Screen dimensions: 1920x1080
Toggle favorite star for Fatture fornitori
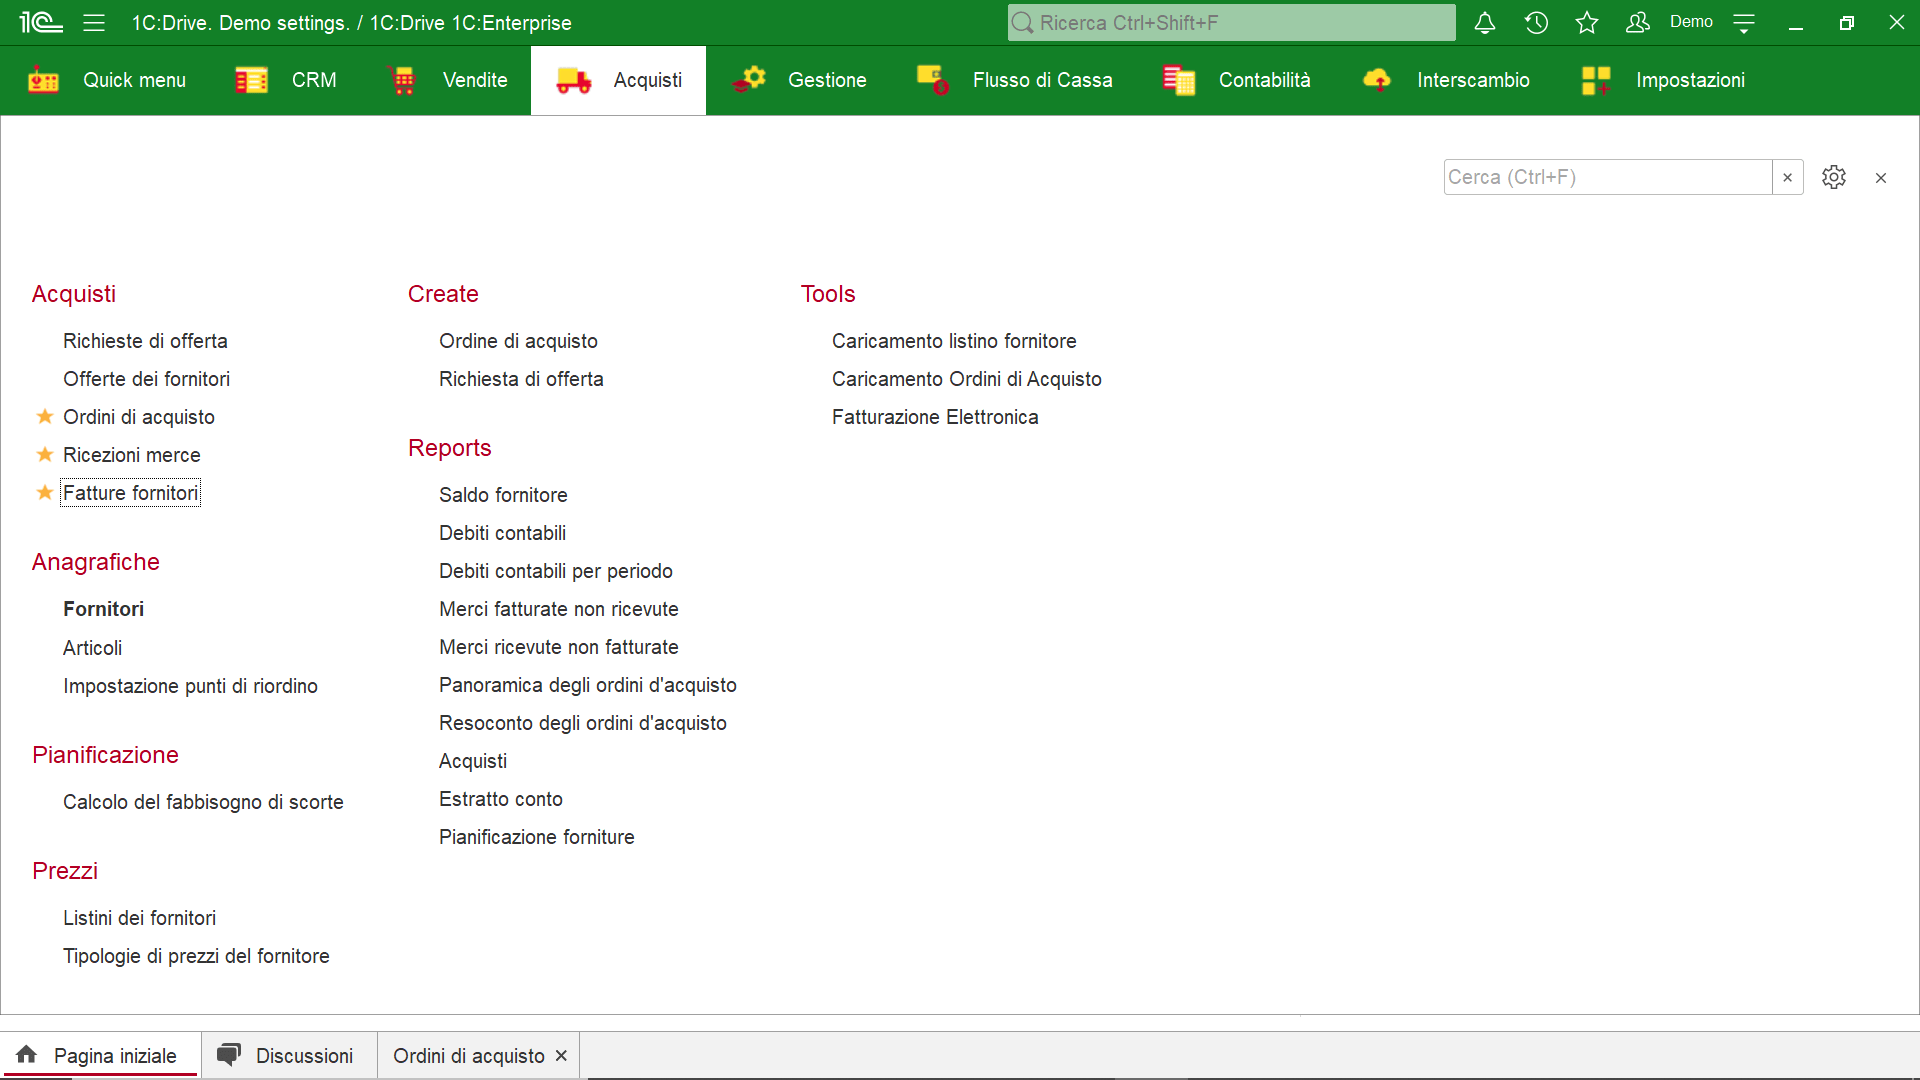(x=45, y=492)
